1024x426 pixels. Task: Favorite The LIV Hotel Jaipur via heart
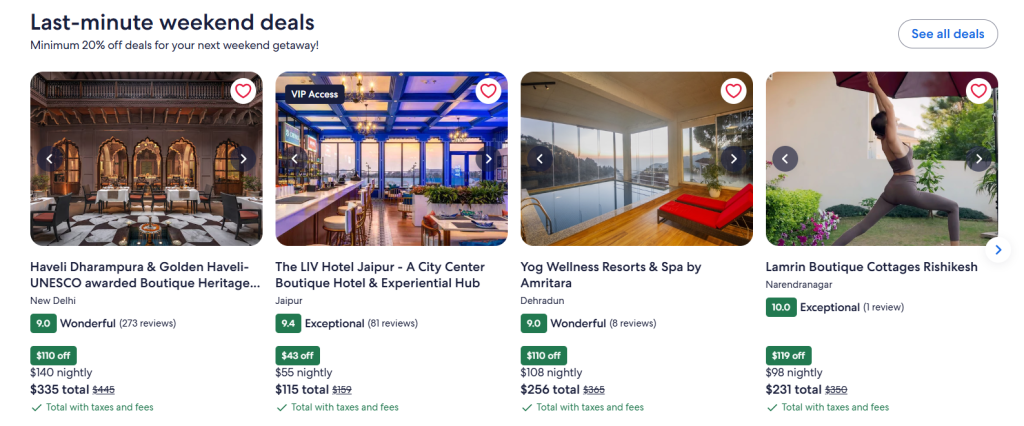(x=488, y=91)
